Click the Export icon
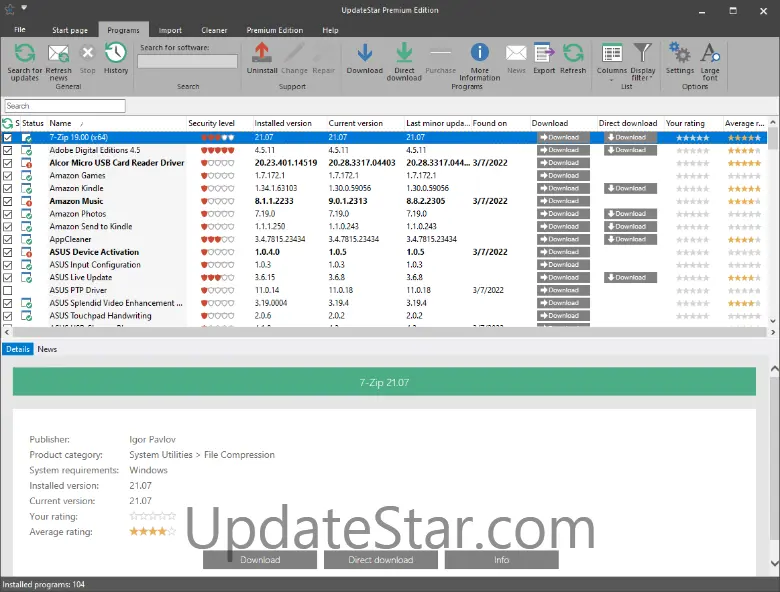 (544, 53)
